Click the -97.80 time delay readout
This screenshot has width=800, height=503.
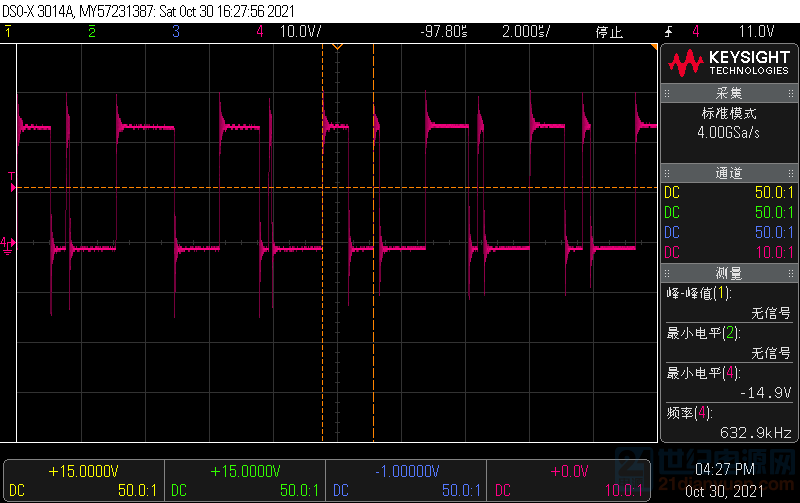[444, 32]
